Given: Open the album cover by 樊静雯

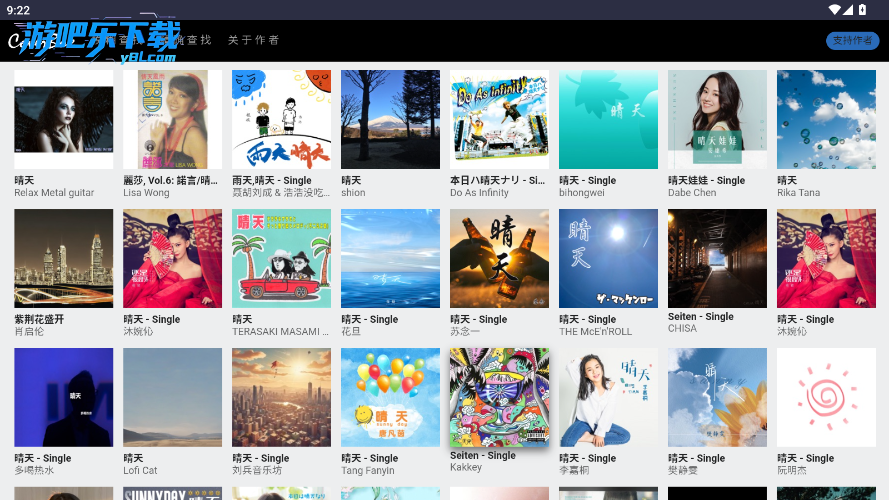Looking at the screenshot, I should [717, 397].
